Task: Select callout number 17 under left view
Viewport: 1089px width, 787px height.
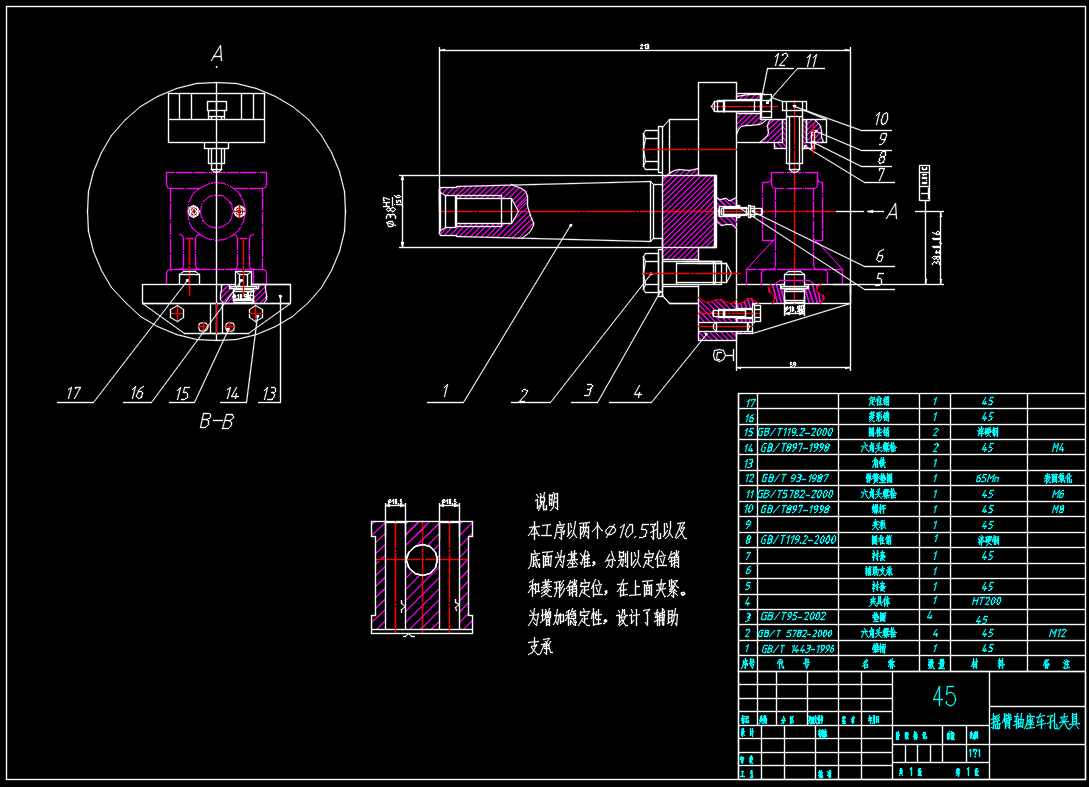Action: [73, 394]
